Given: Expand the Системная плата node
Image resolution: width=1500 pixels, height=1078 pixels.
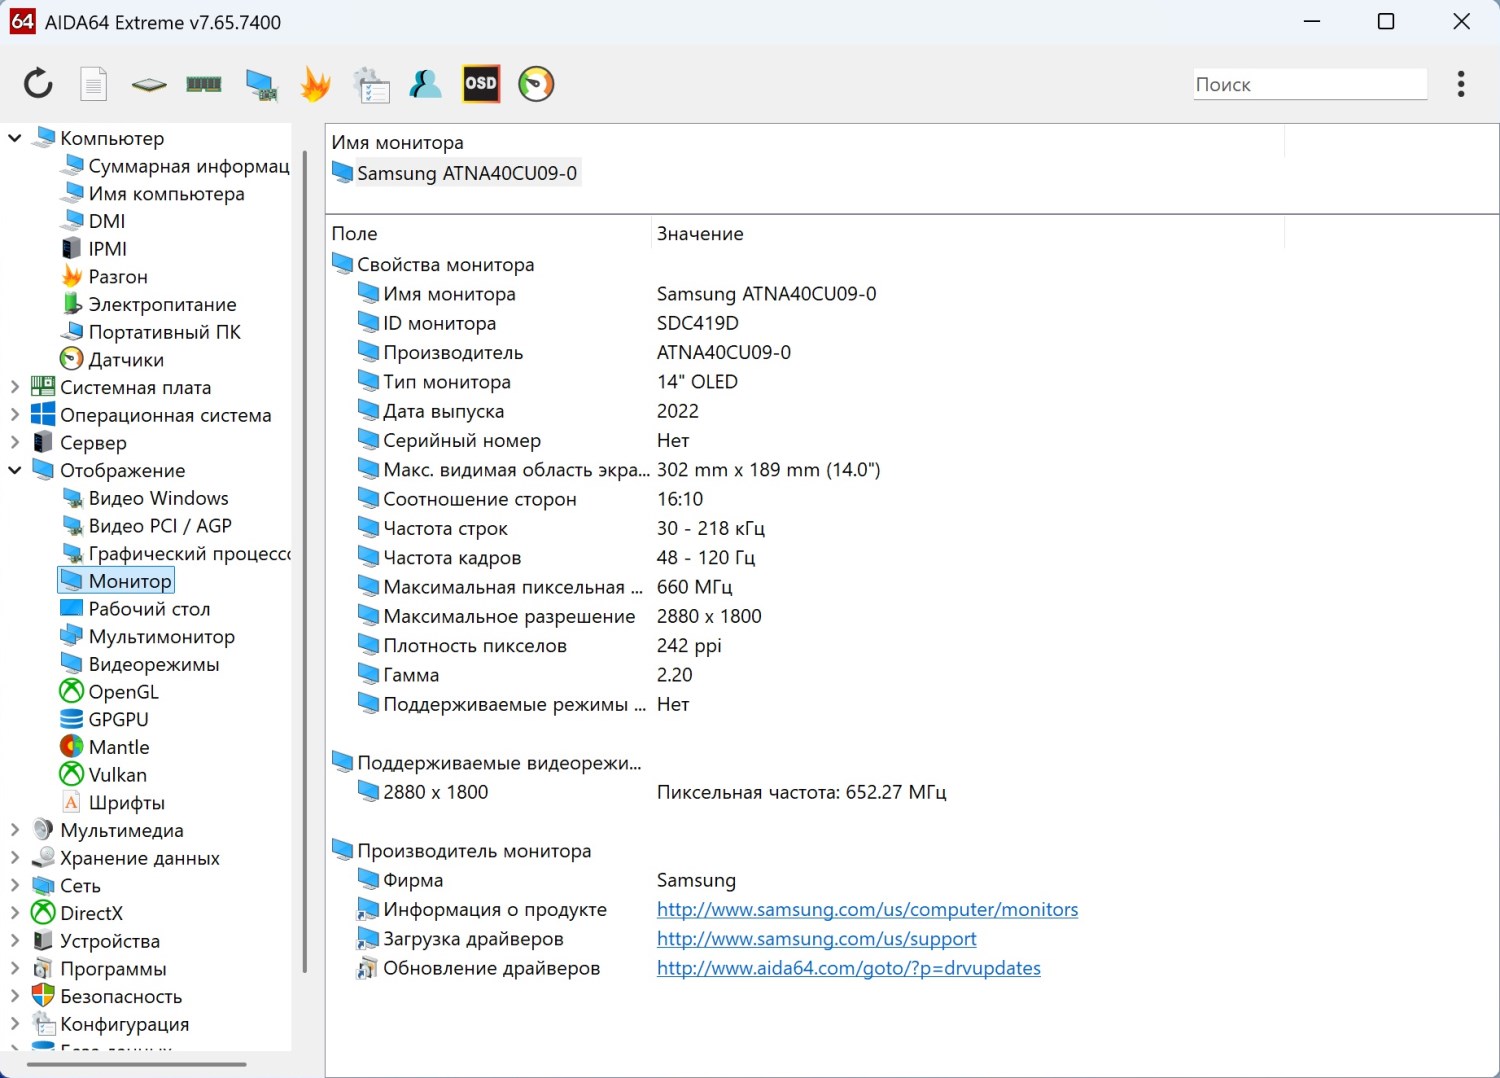Looking at the screenshot, I should (15, 387).
